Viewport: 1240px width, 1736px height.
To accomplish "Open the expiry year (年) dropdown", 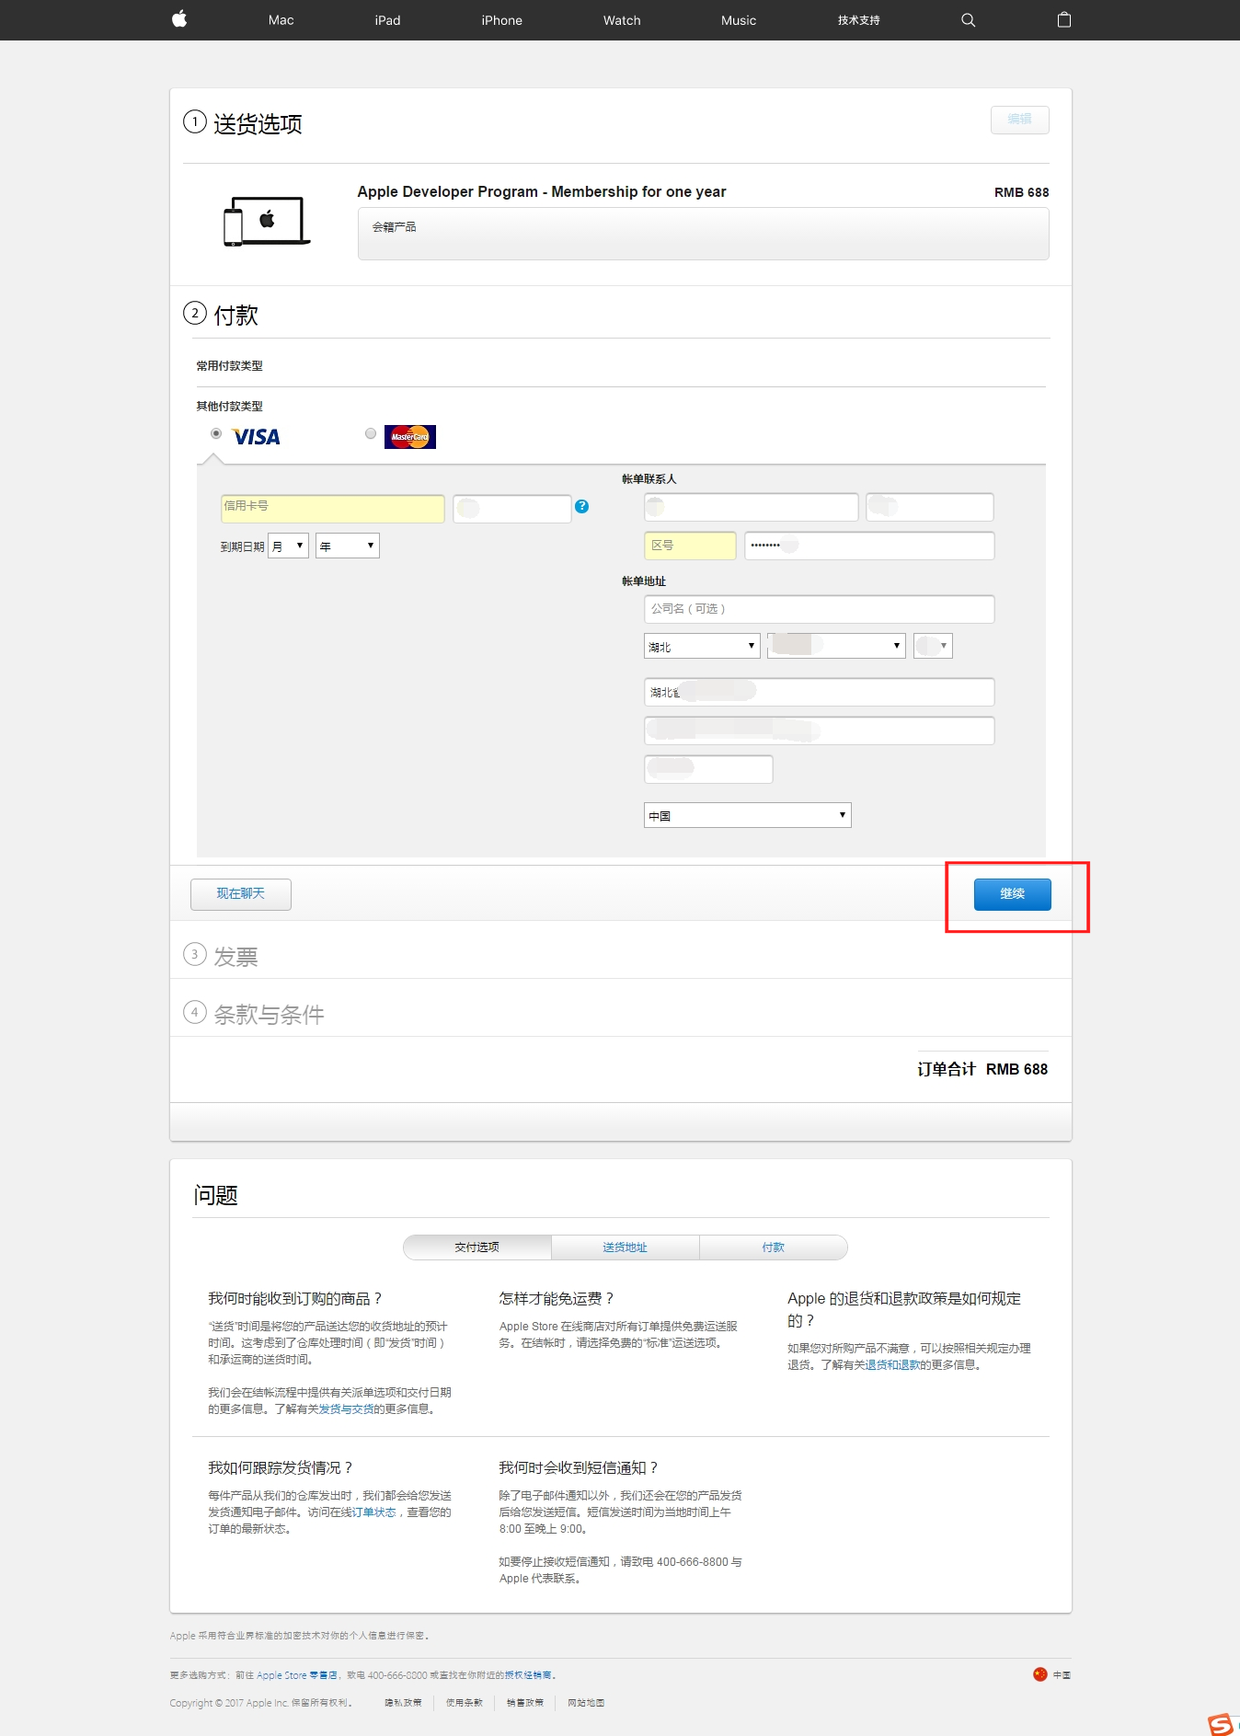I will point(347,546).
